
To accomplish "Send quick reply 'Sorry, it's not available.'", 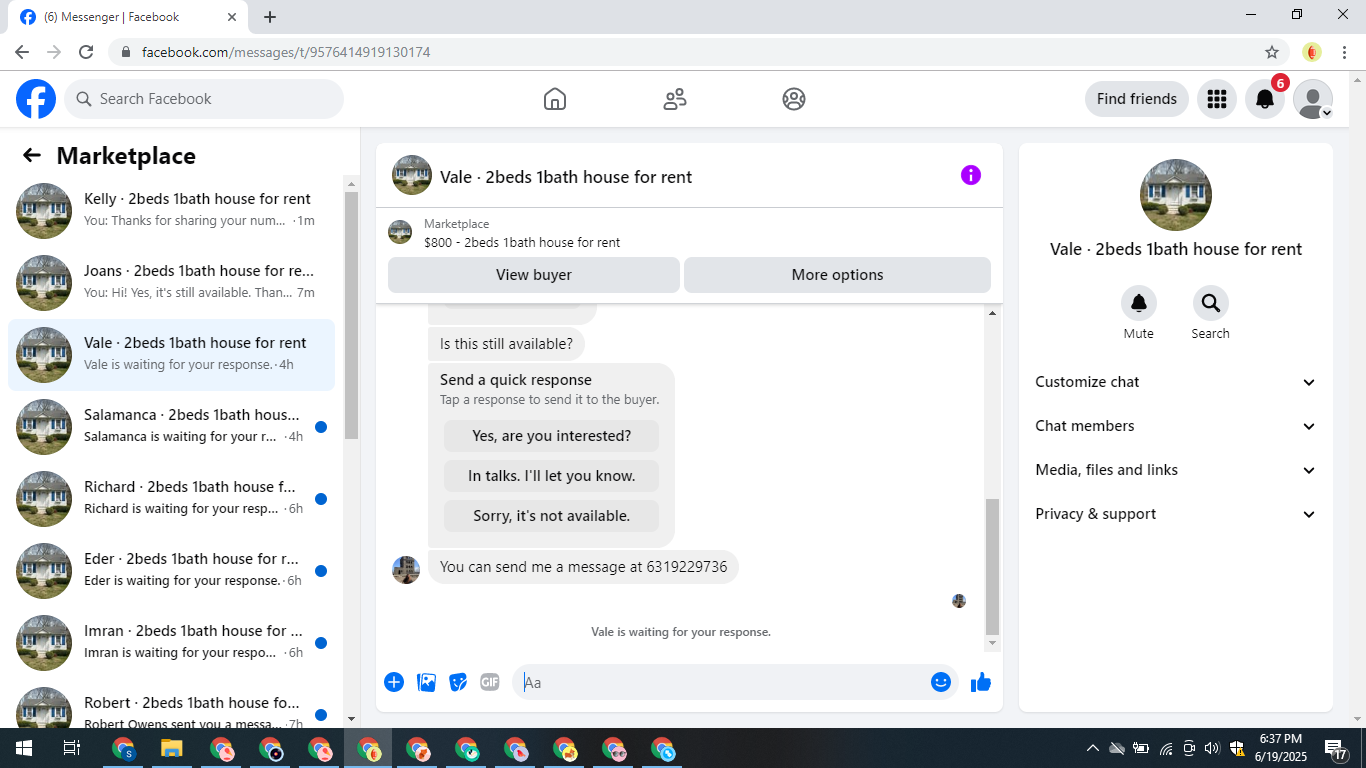I will [551, 516].
